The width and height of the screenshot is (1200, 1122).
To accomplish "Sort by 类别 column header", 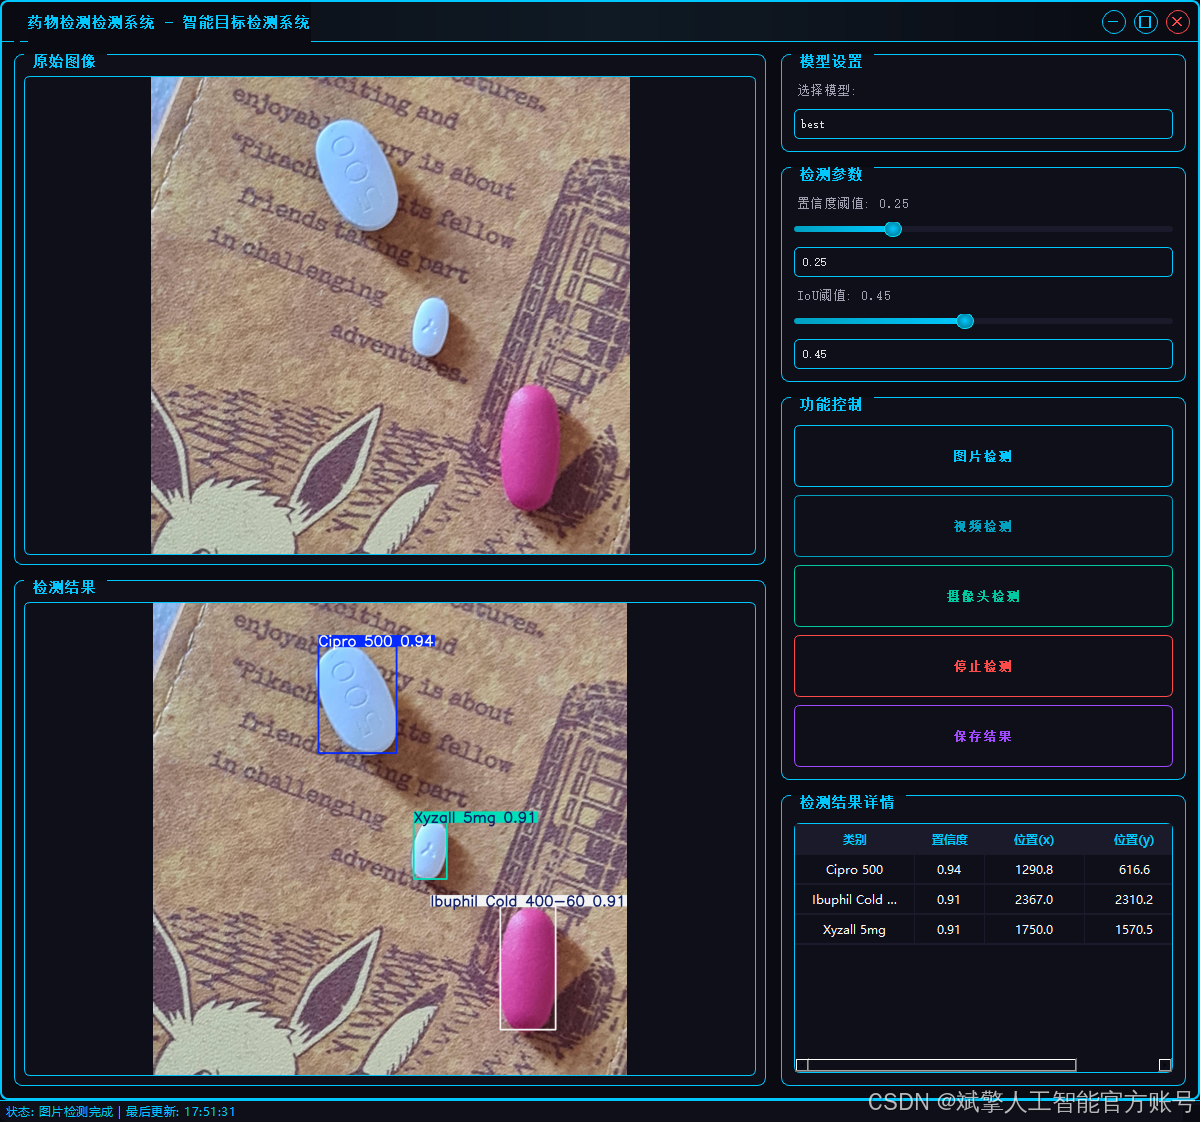I will [855, 840].
